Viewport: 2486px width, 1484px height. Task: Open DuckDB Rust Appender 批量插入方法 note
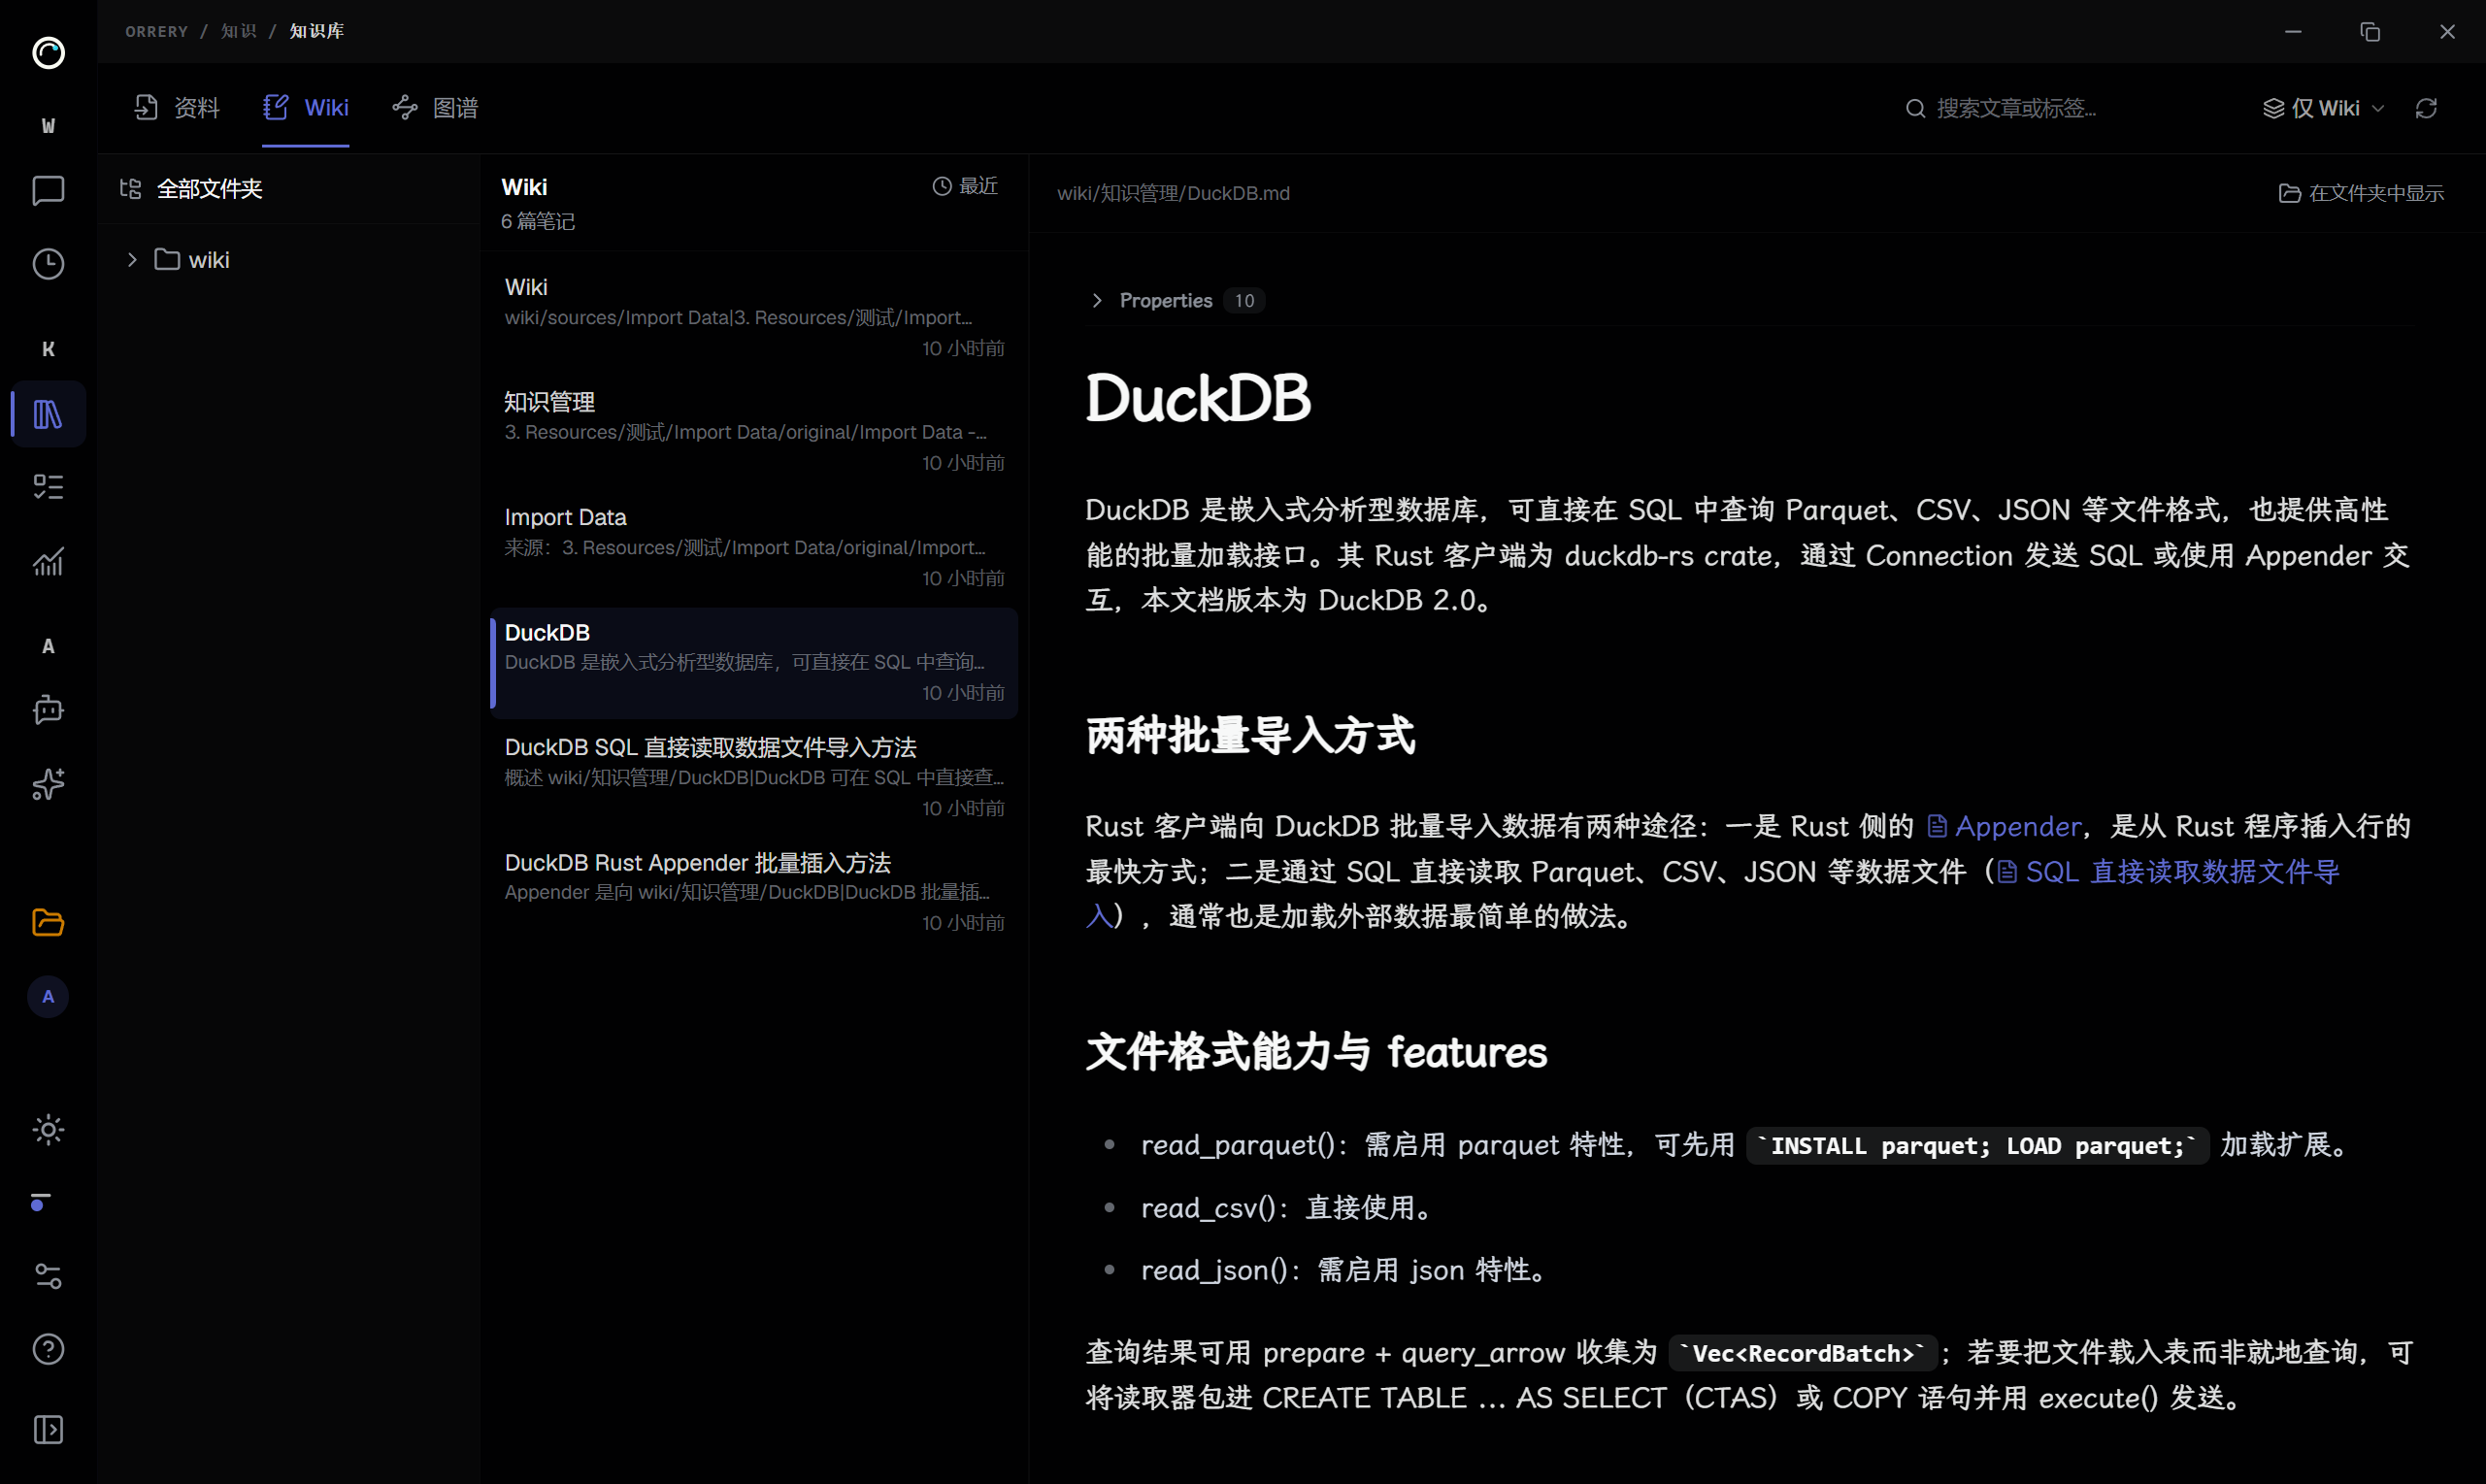pyautogui.click(x=754, y=892)
